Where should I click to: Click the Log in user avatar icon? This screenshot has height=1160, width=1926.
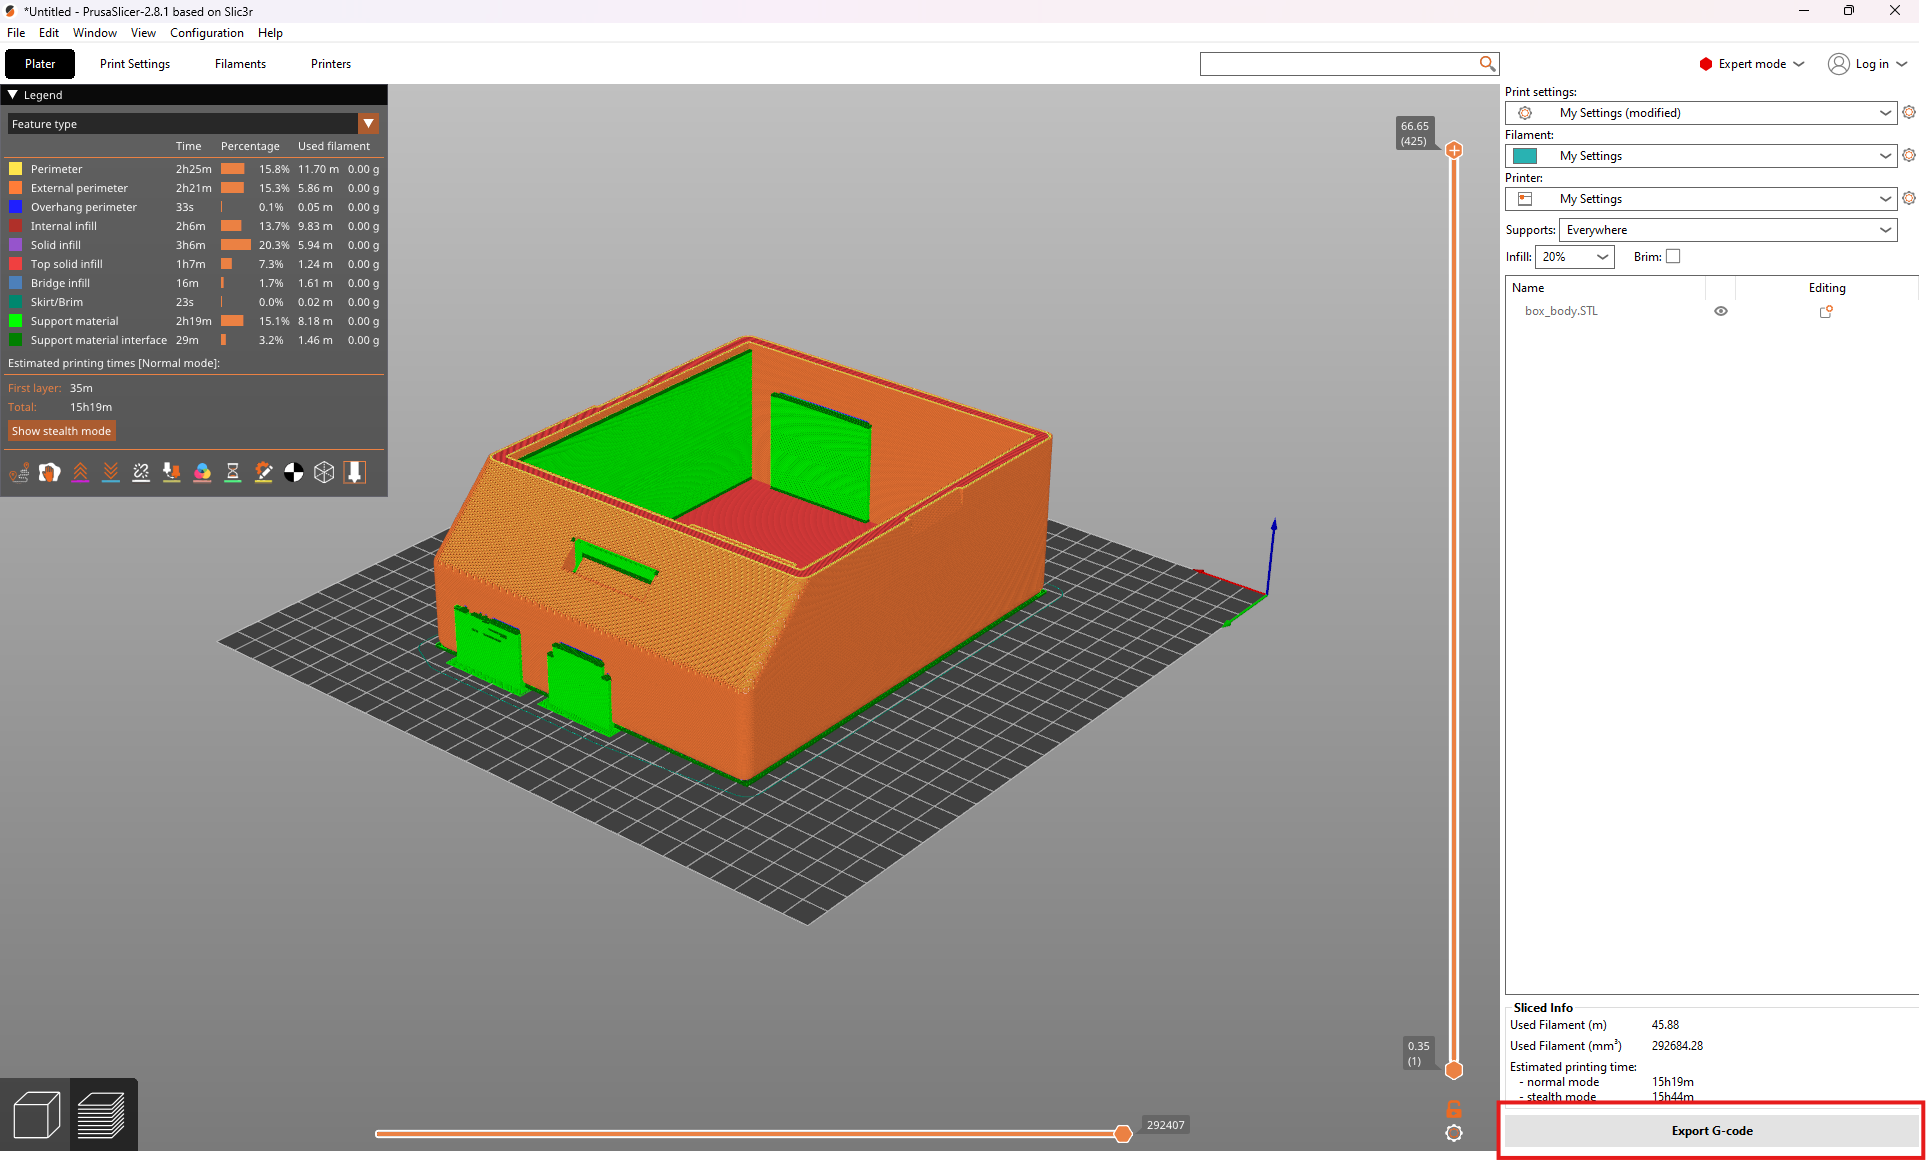tap(1838, 64)
